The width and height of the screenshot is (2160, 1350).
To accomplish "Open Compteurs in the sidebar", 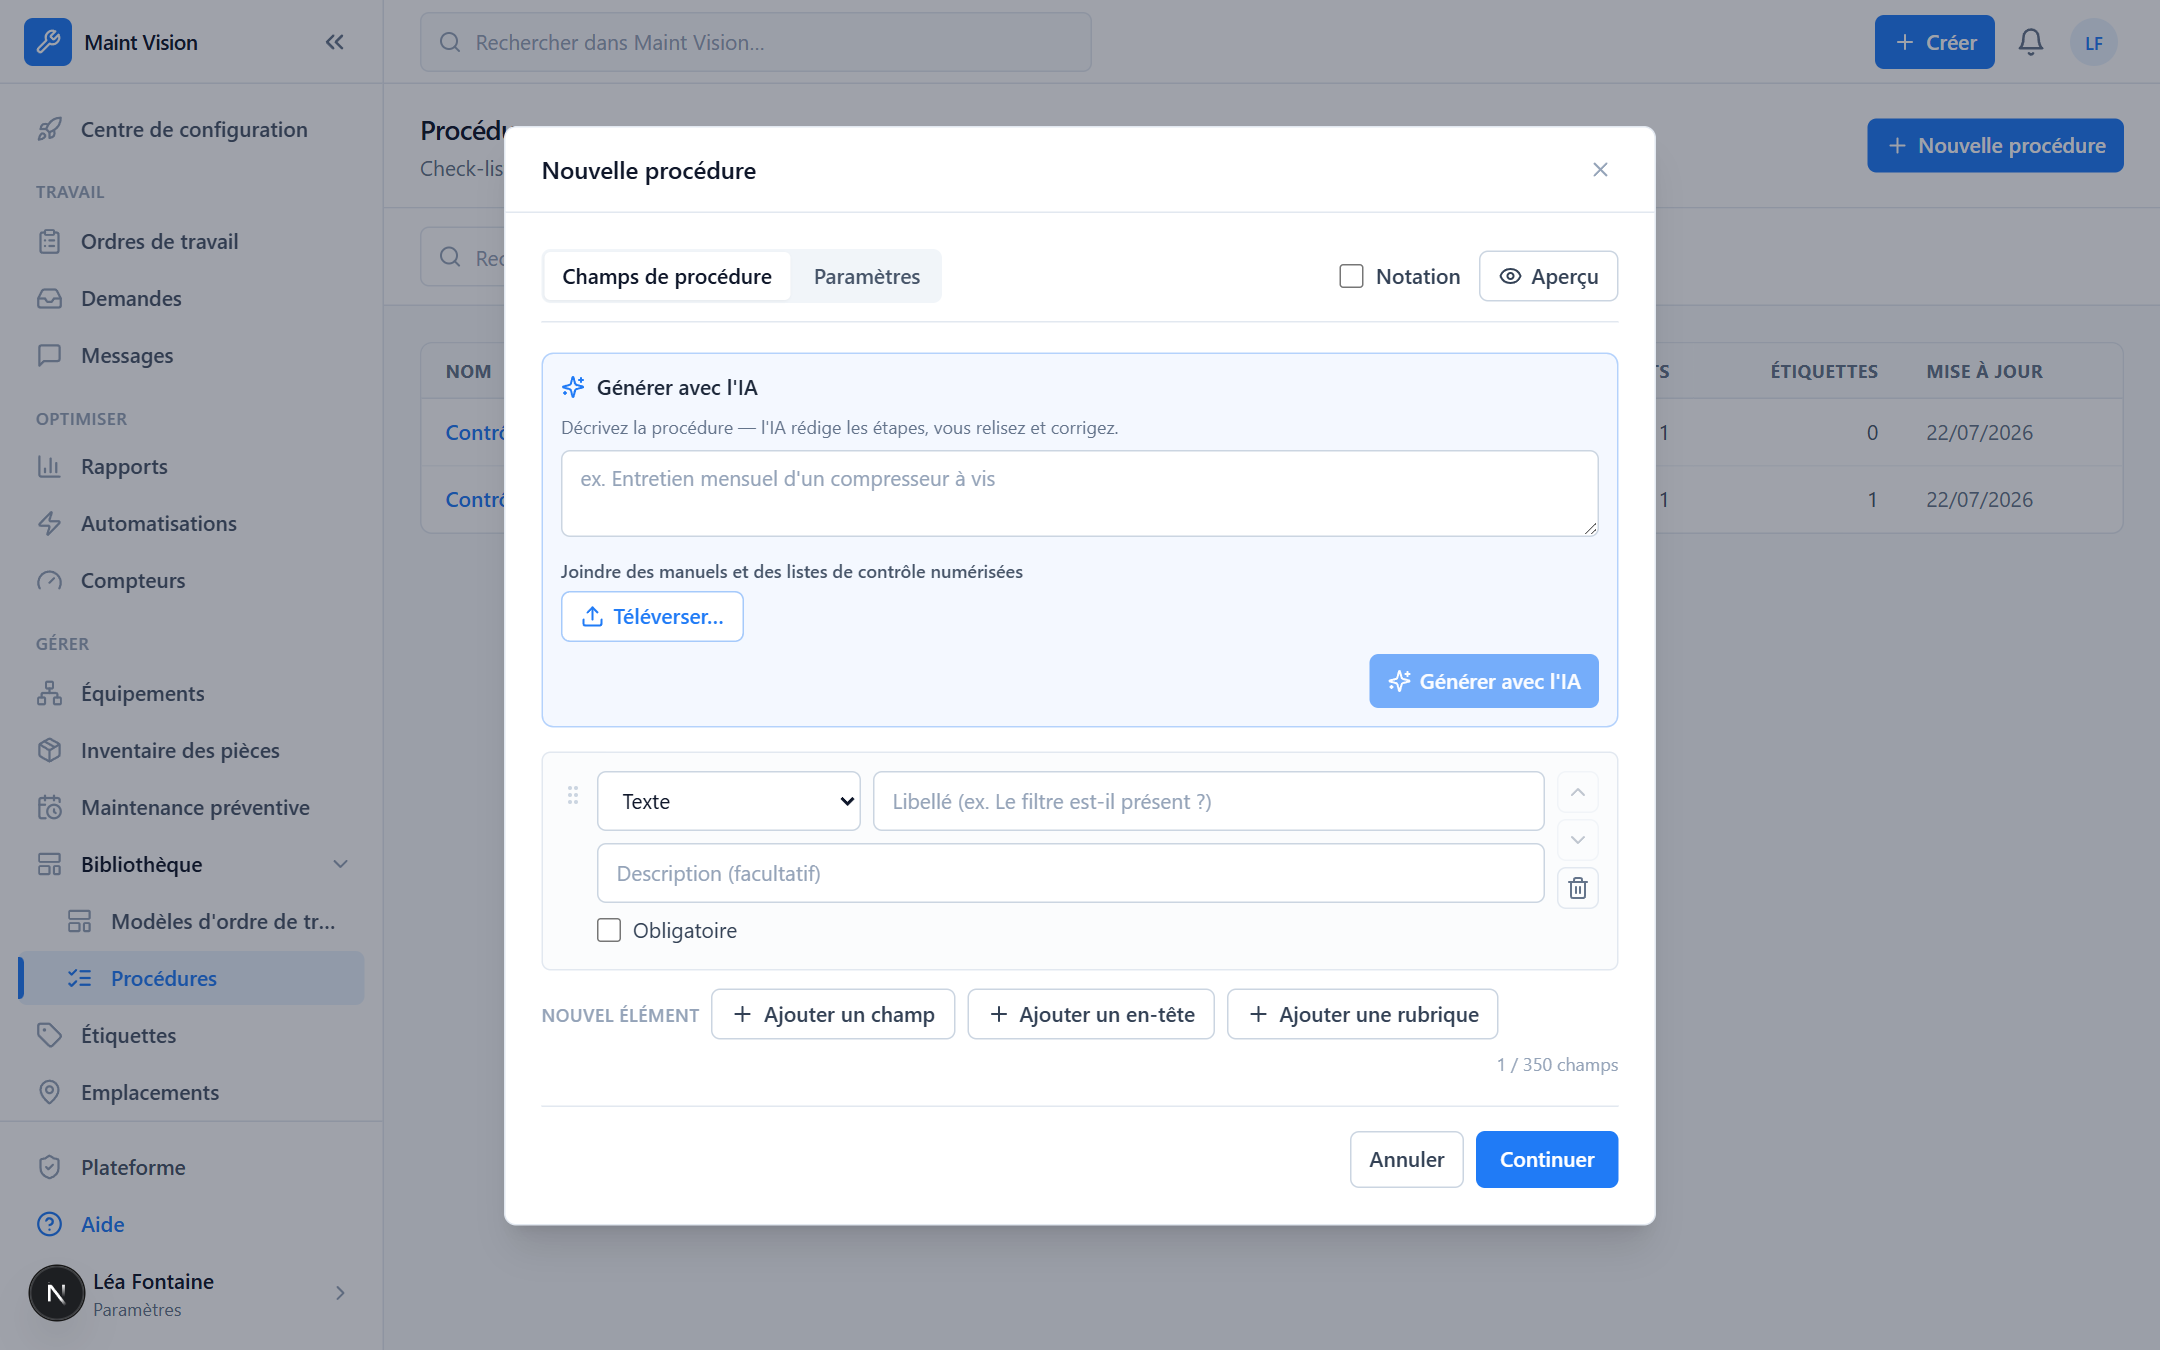I will coord(191,580).
